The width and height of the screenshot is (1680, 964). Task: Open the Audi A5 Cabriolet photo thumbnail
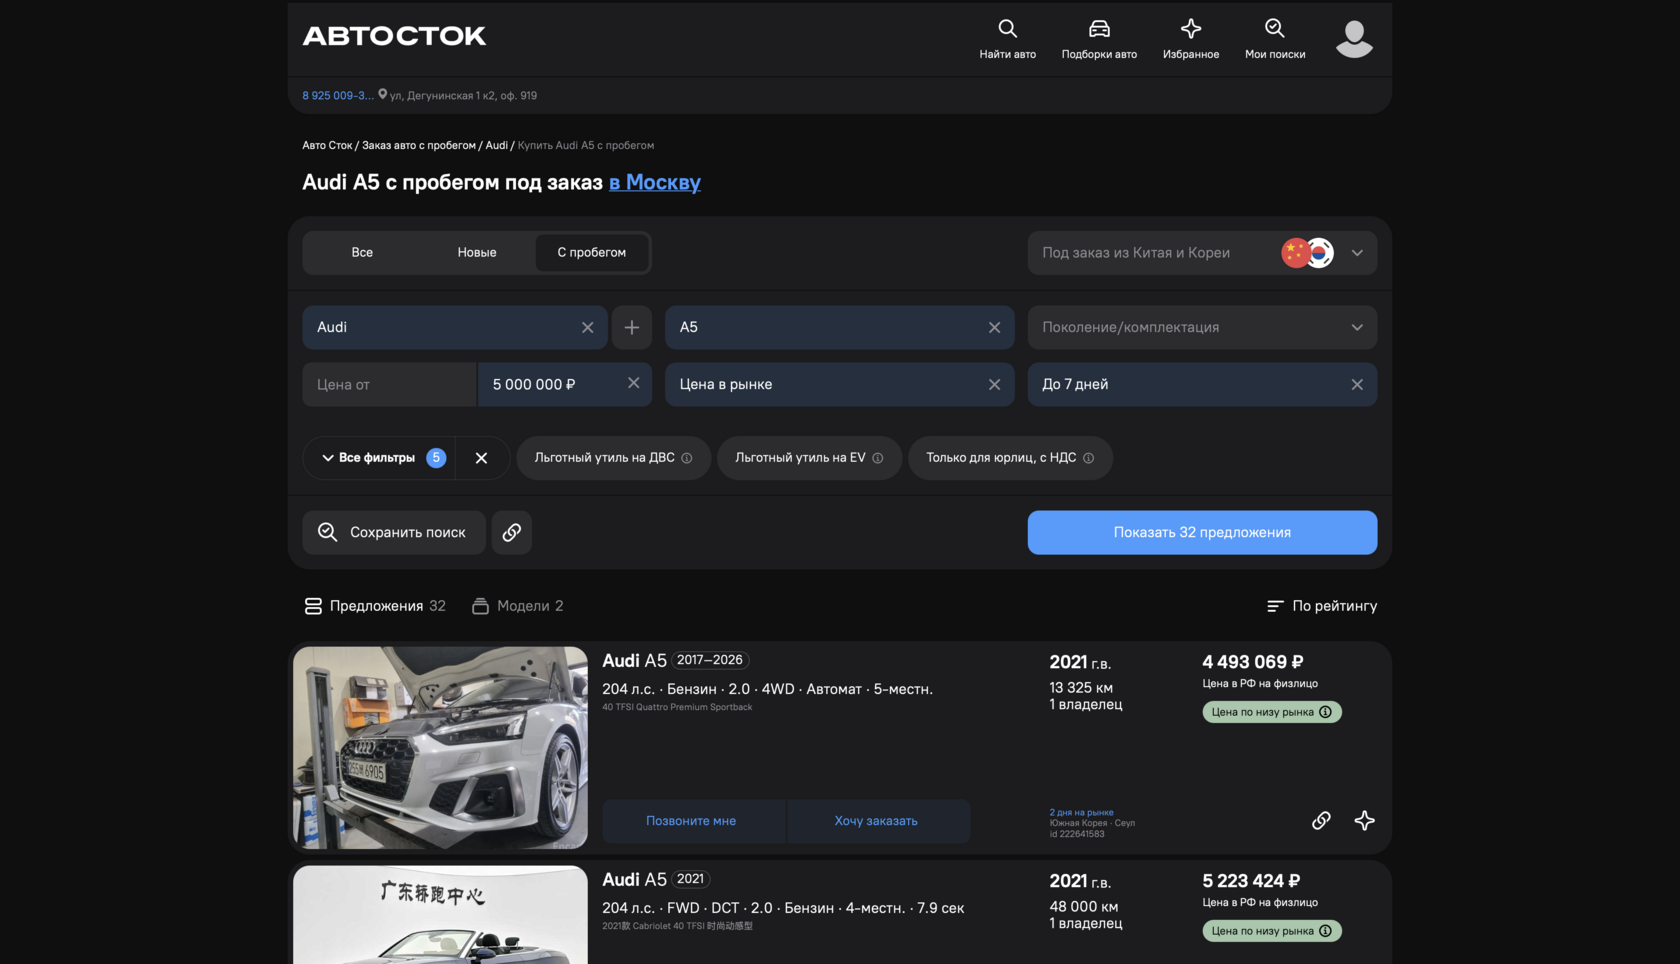pyautogui.click(x=440, y=915)
